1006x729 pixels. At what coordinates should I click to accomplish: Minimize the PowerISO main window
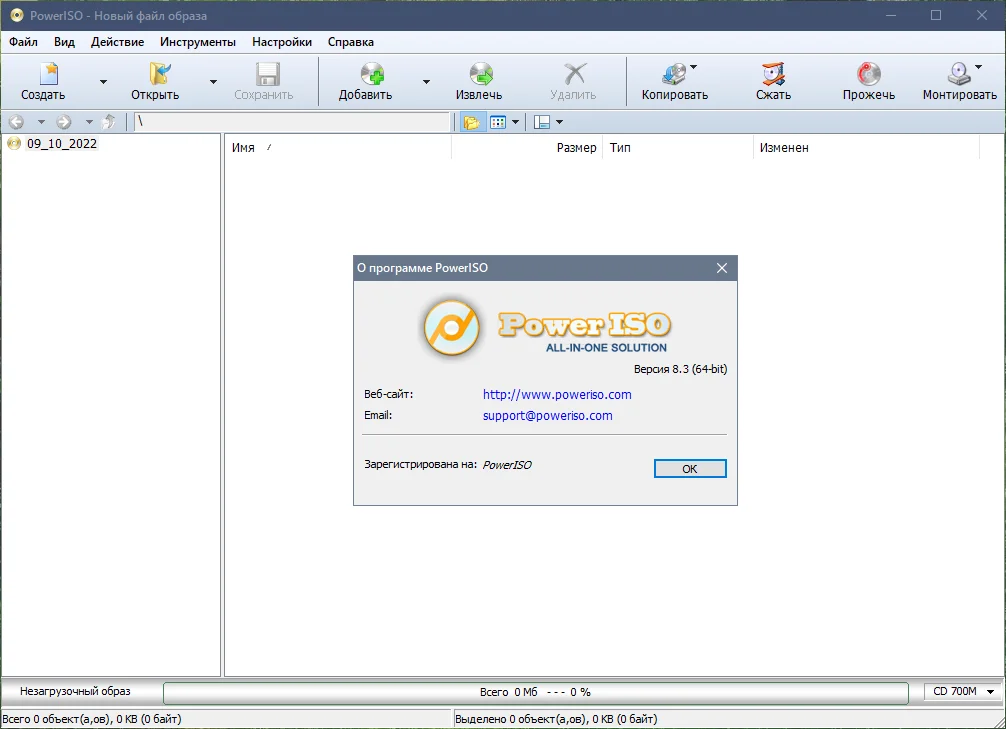(891, 15)
